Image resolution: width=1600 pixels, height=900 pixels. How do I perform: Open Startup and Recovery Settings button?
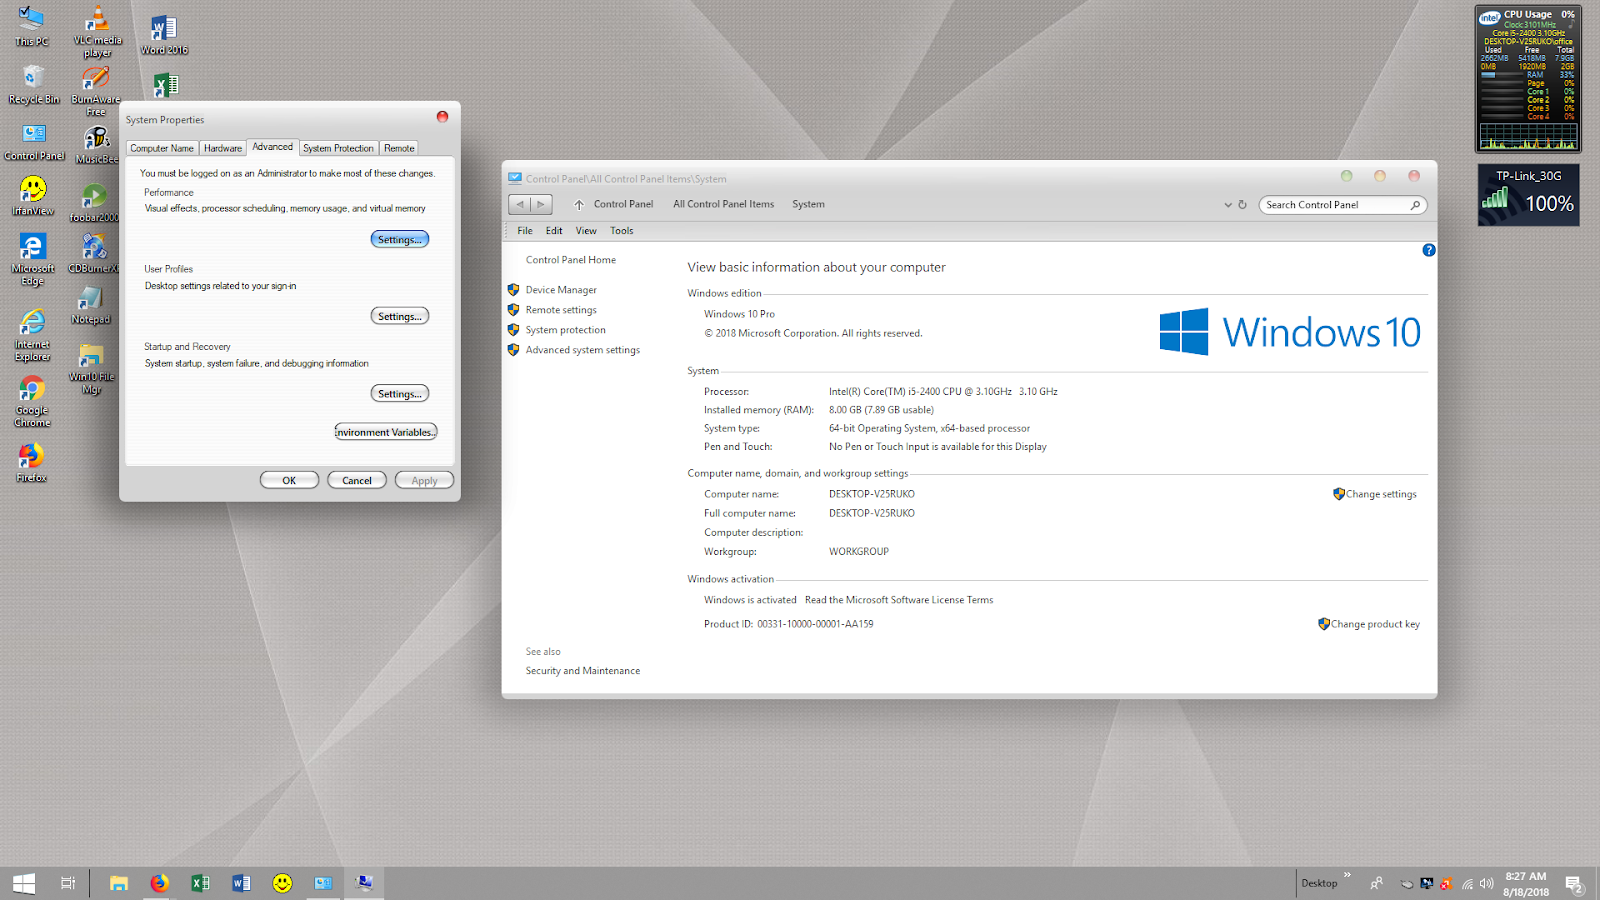(x=400, y=394)
